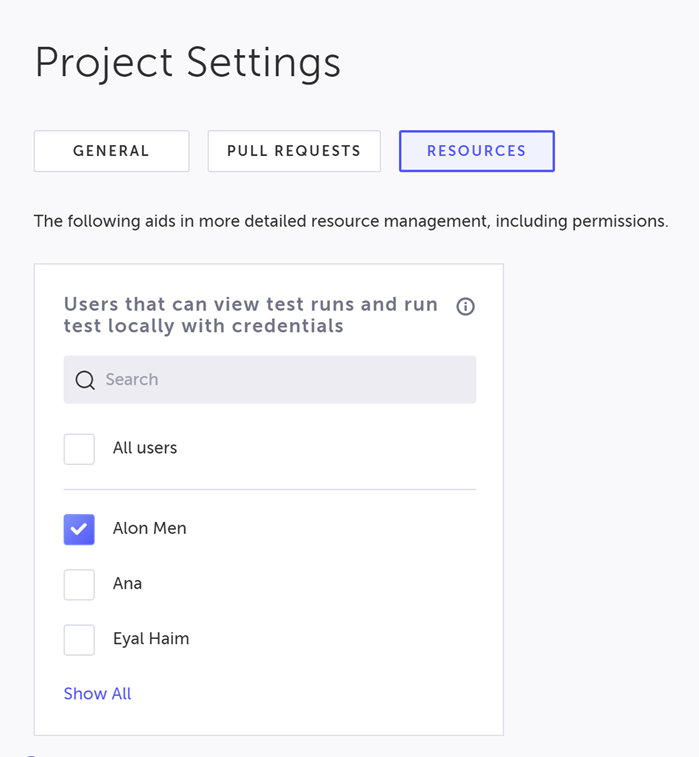Screen dimensions: 699x757
Task: Click the All users text label
Action: click(145, 448)
